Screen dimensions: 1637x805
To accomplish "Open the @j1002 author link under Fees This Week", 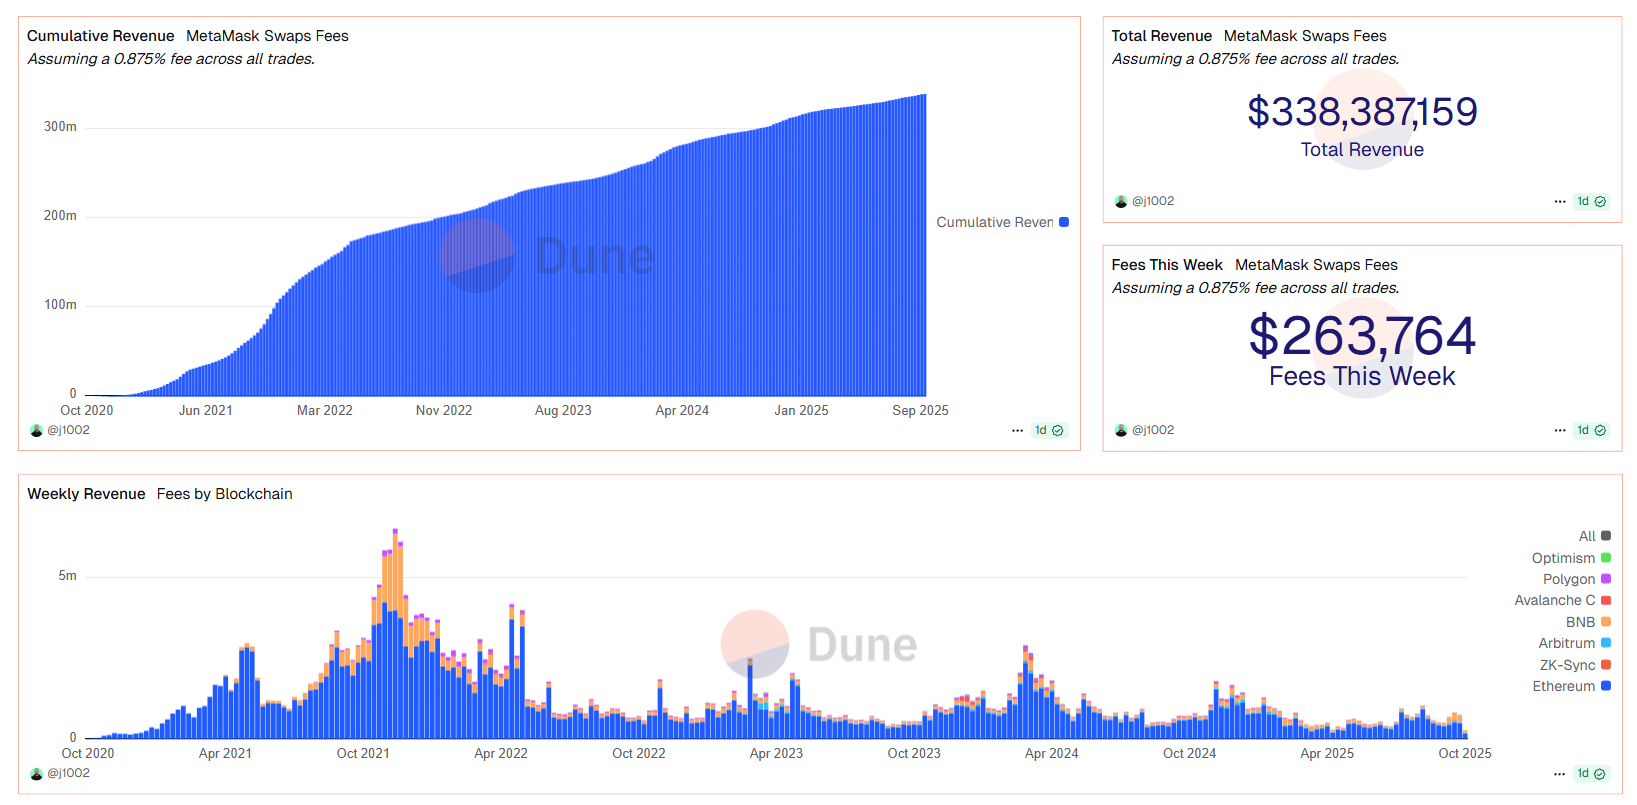I will (1153, 431).
